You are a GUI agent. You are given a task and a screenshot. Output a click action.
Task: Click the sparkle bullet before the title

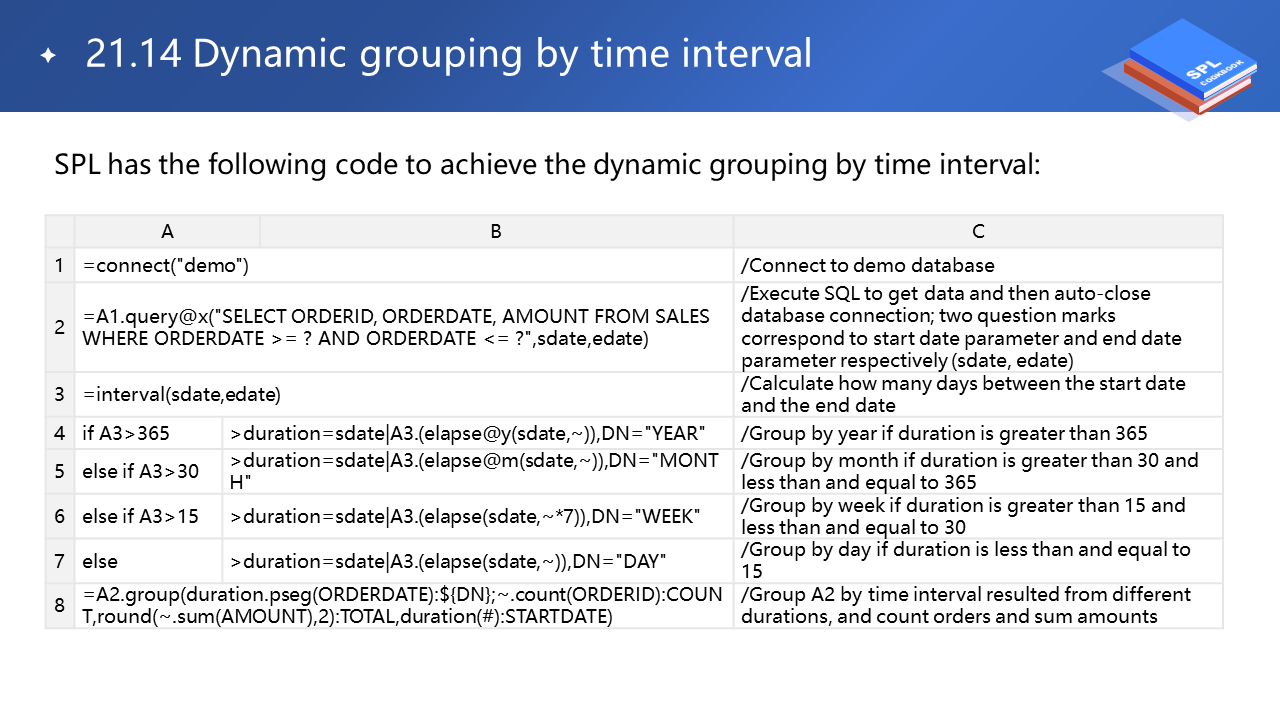pos(47,55)
